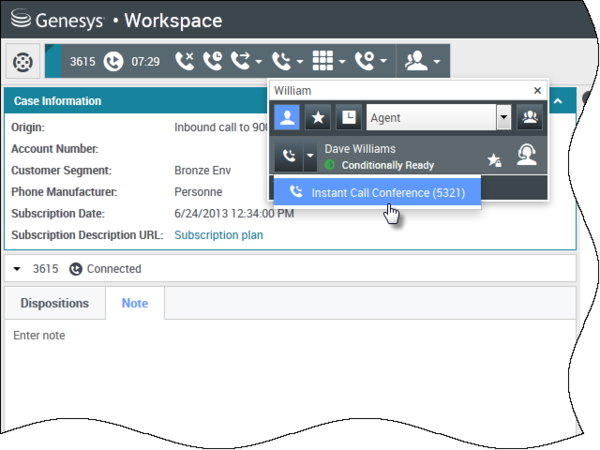The image size is (600, 450).
Task: Open the Agent type dropdown
Action: 504,118
